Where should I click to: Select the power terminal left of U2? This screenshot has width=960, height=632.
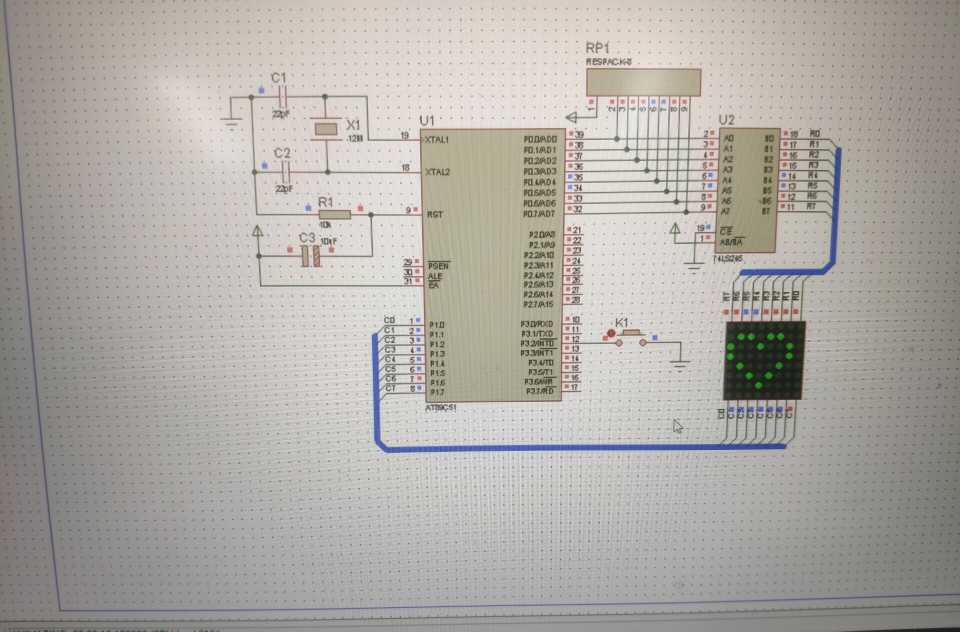coord(675,229)
